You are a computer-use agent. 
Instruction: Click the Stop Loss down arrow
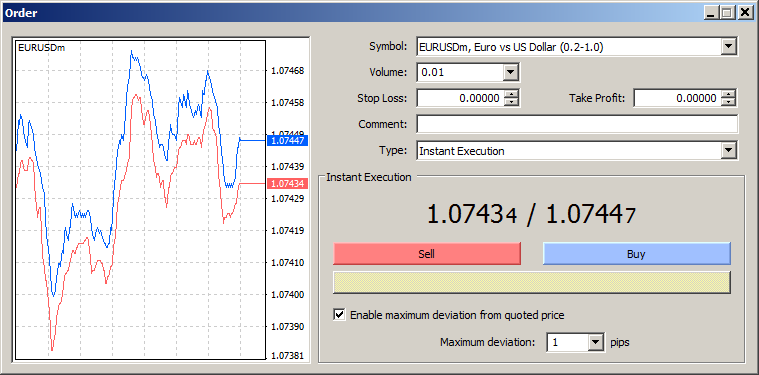pos(511,102)
